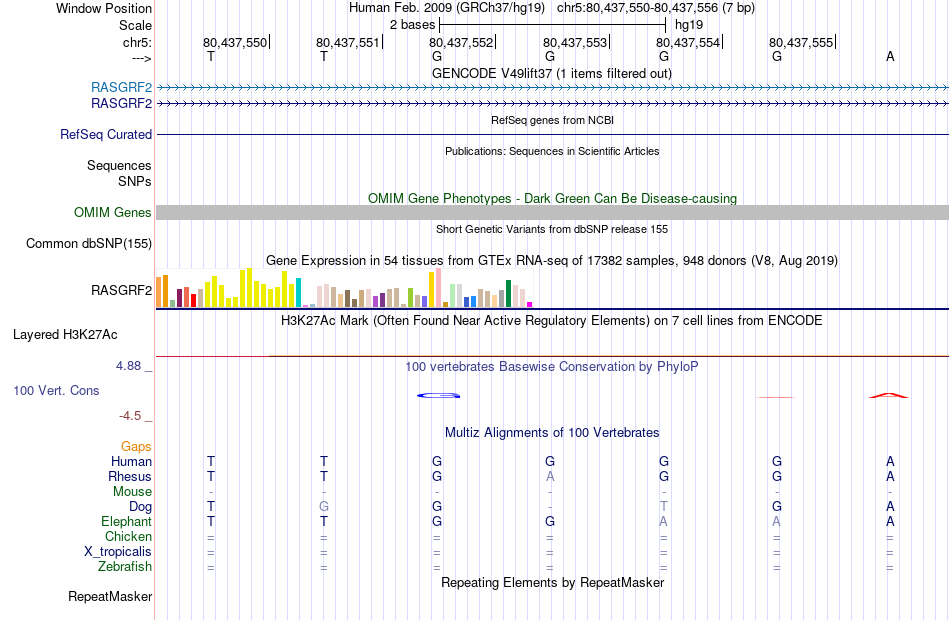Click the light blue RASGRF2 gene label
Image resolution: width=950 pixels, height=620 pixels.
coord(121,87)
